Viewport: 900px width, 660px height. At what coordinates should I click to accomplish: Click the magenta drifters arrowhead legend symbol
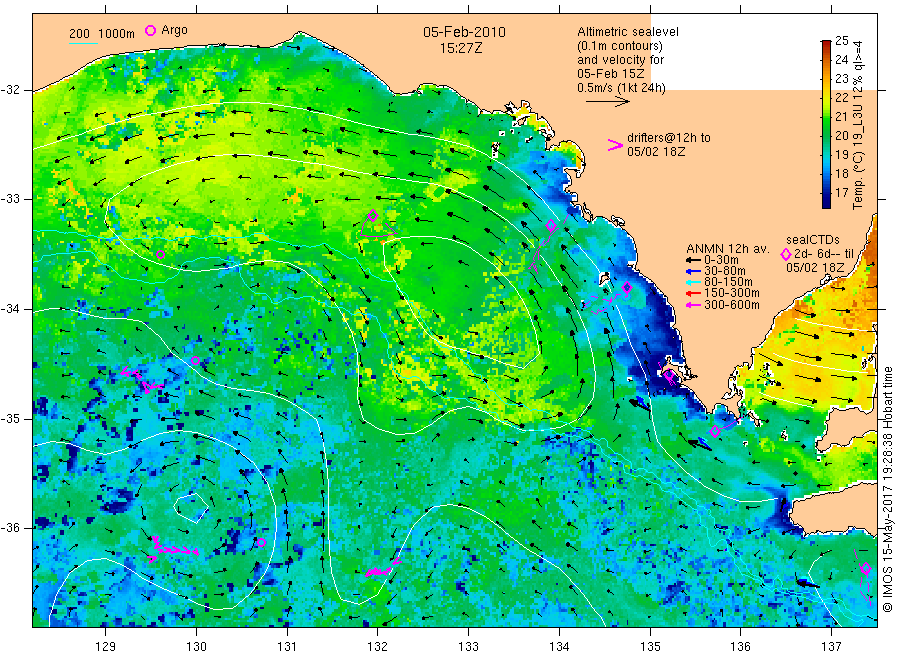(x=615, y=145)
